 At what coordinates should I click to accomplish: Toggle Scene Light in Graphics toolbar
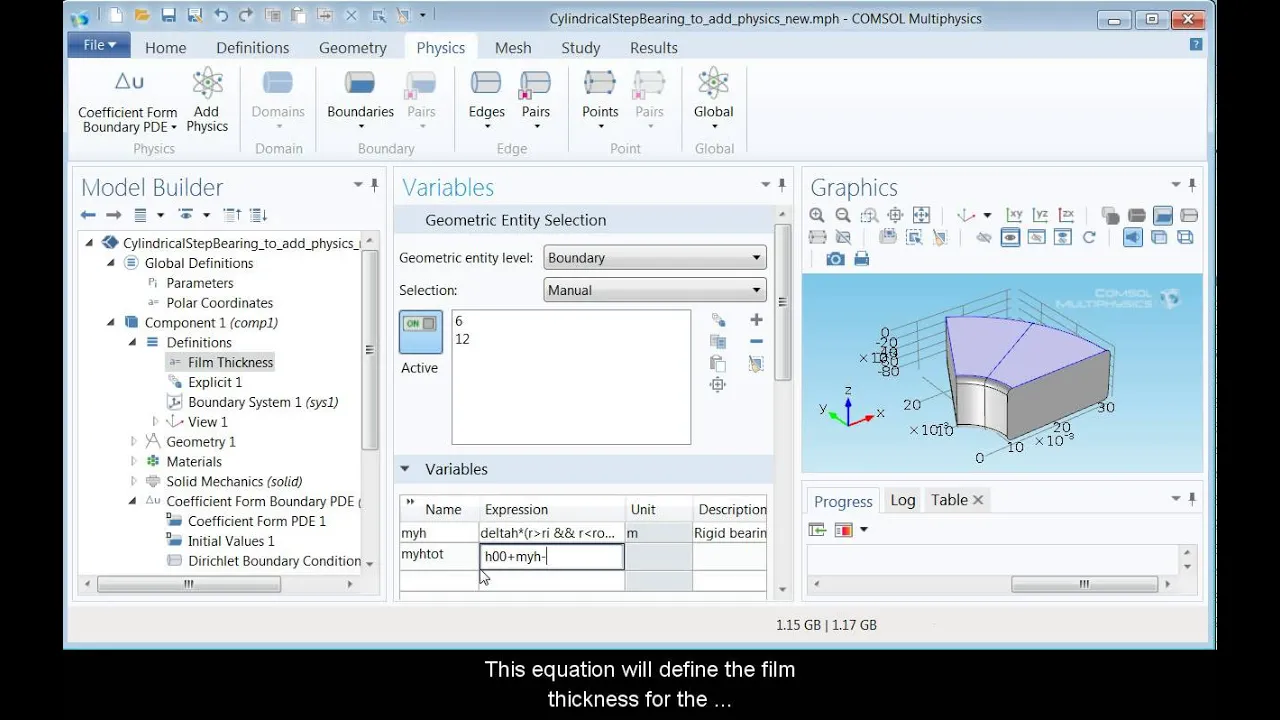[x=1132, y=237]
